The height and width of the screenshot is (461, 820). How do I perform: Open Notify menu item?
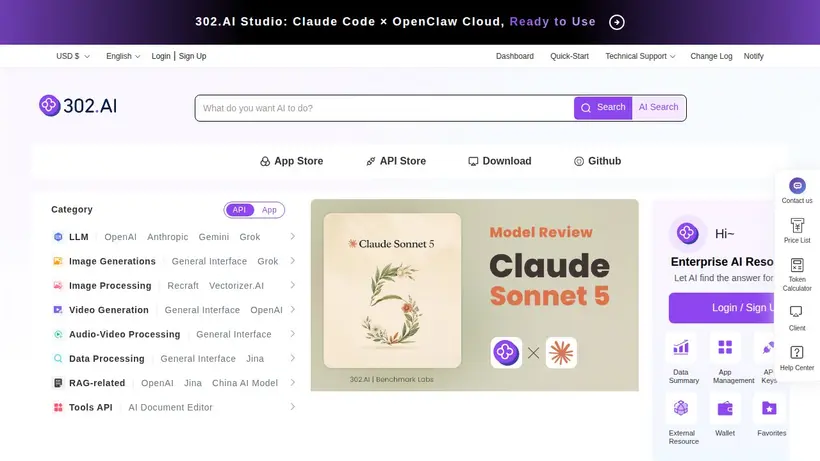(754, 56)
